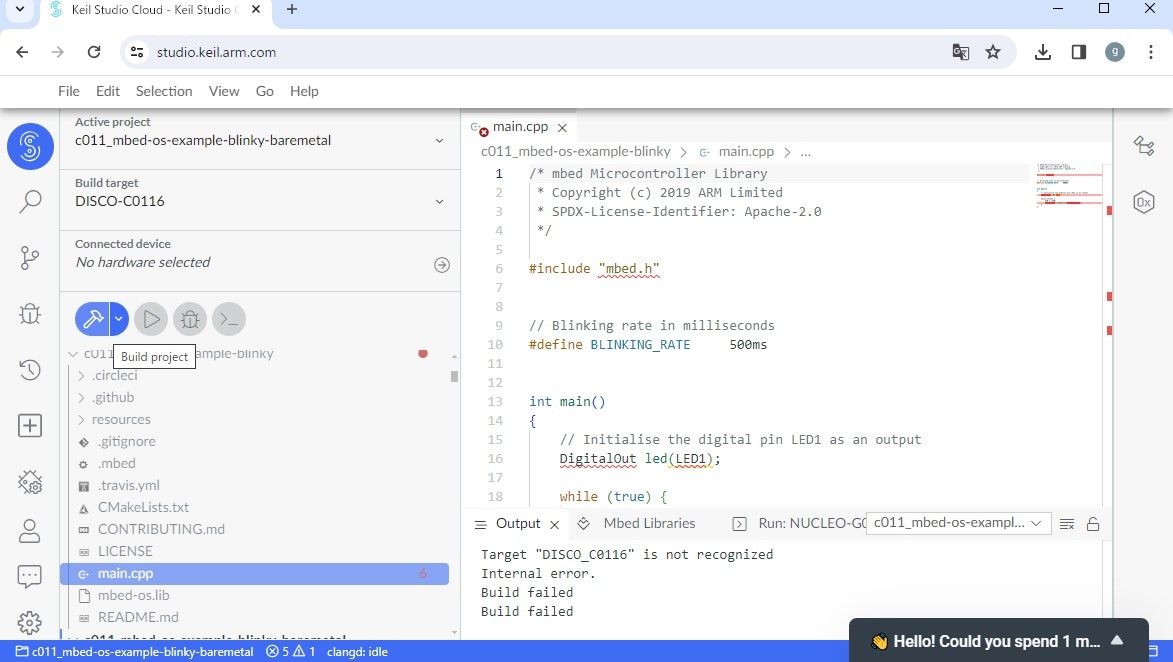Open README.md file
Viewport: 1173px width, 662px height.
tap(138, 617)
